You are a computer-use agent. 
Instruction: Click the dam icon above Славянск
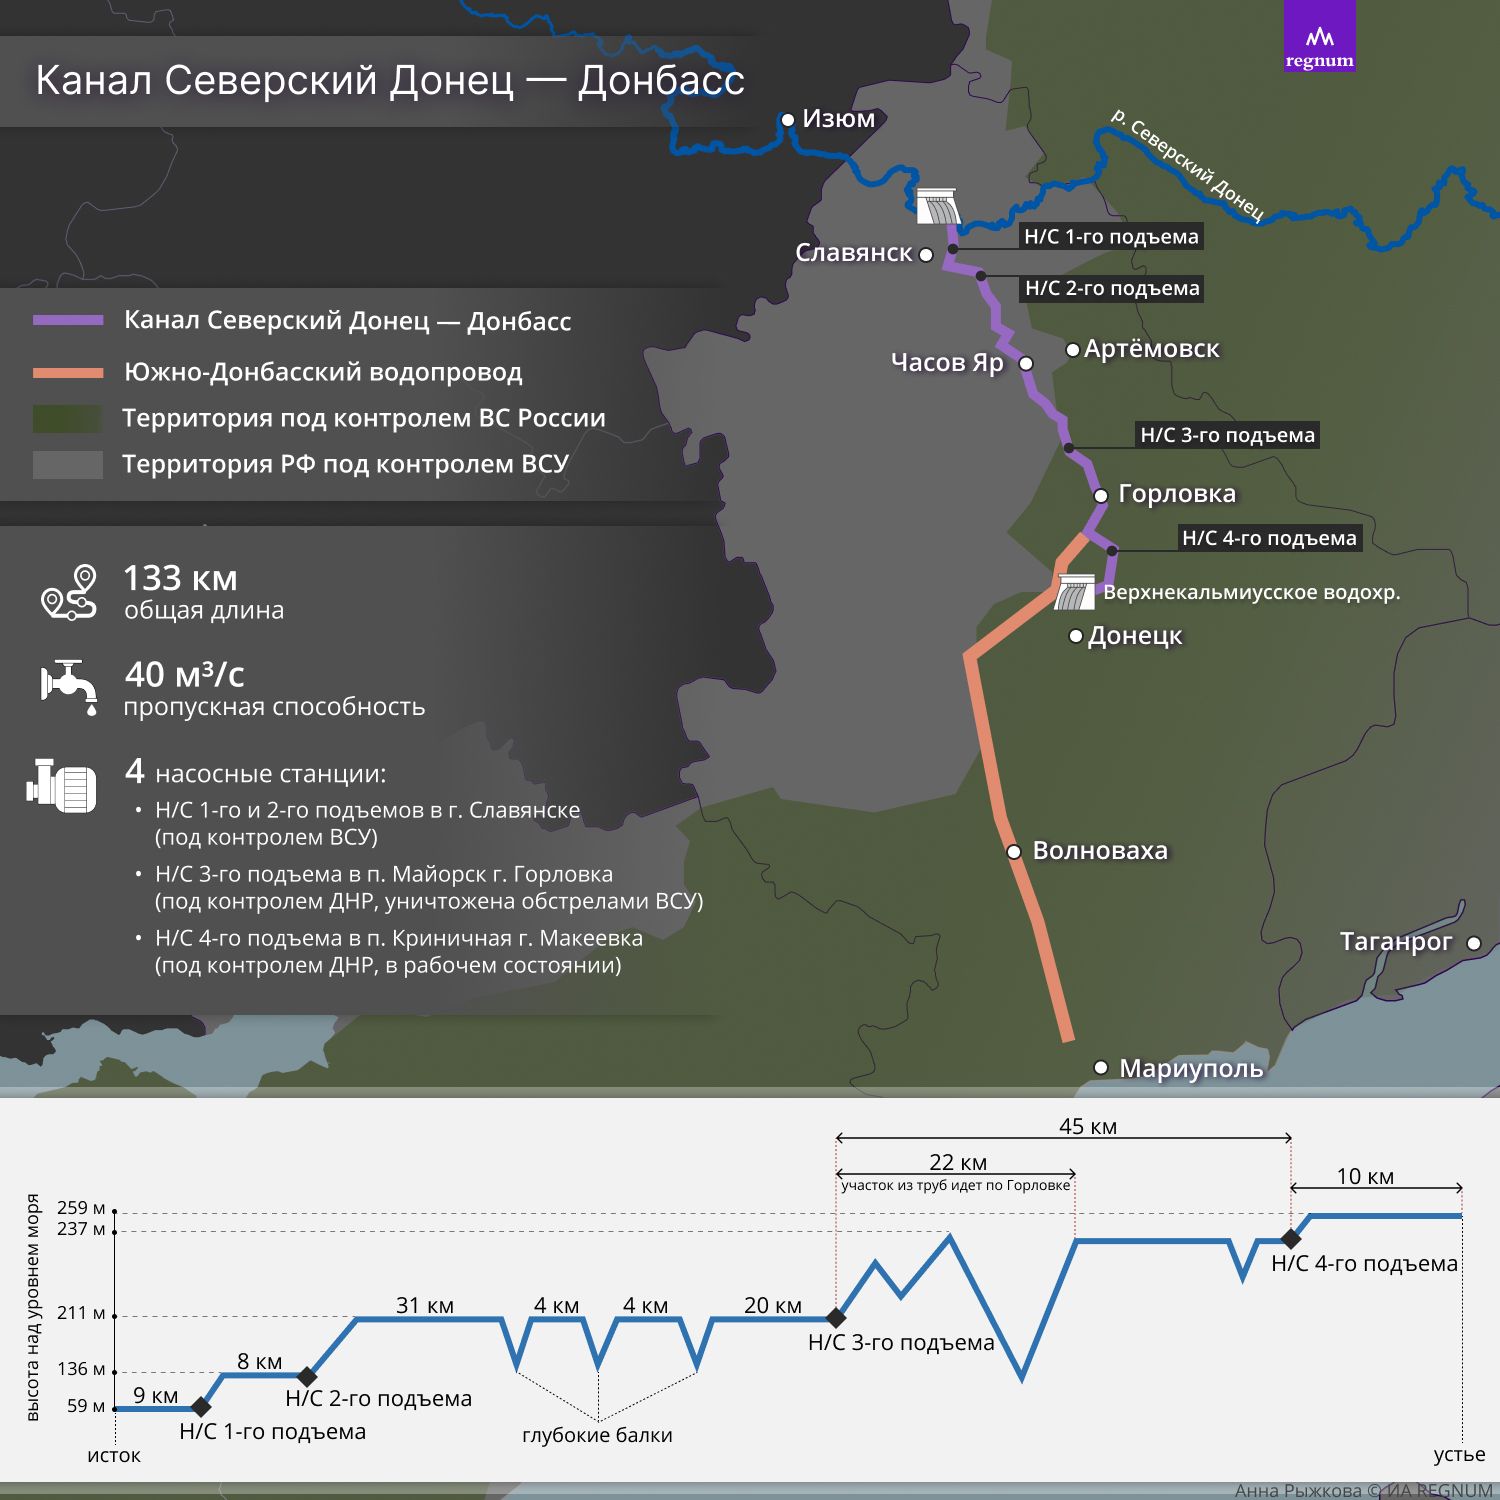coord(937,206)
